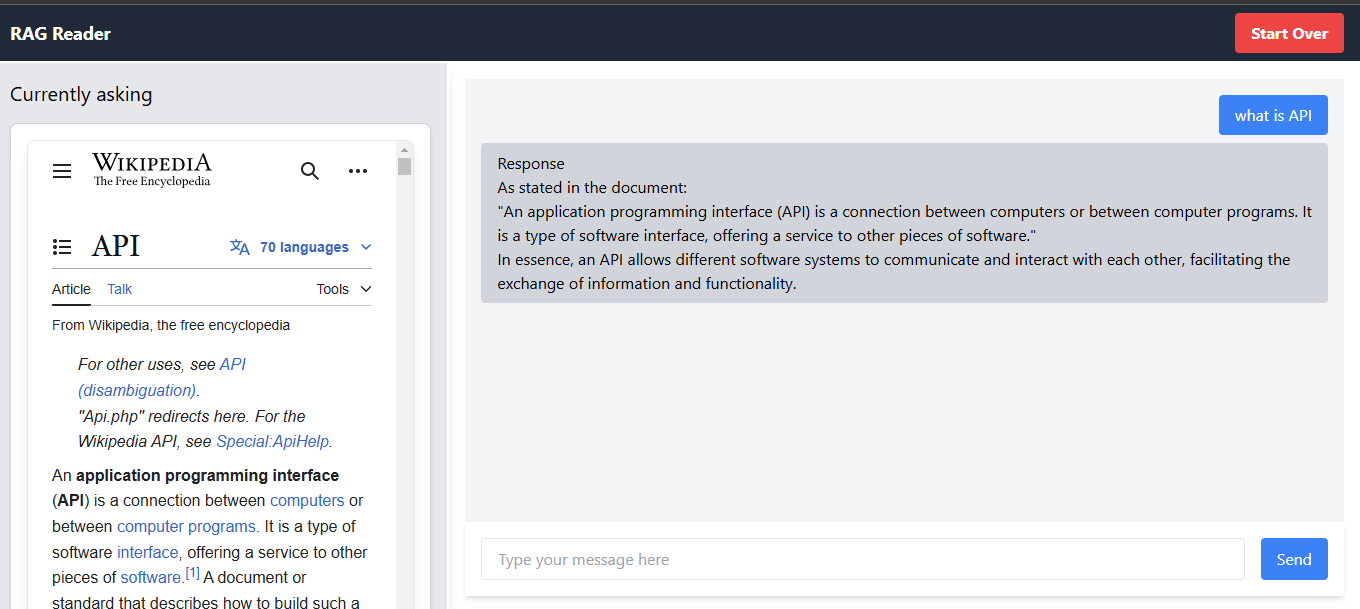Open the computer programs link
The height and width of the screenshot is (609, 1360).
coord(186,526)
